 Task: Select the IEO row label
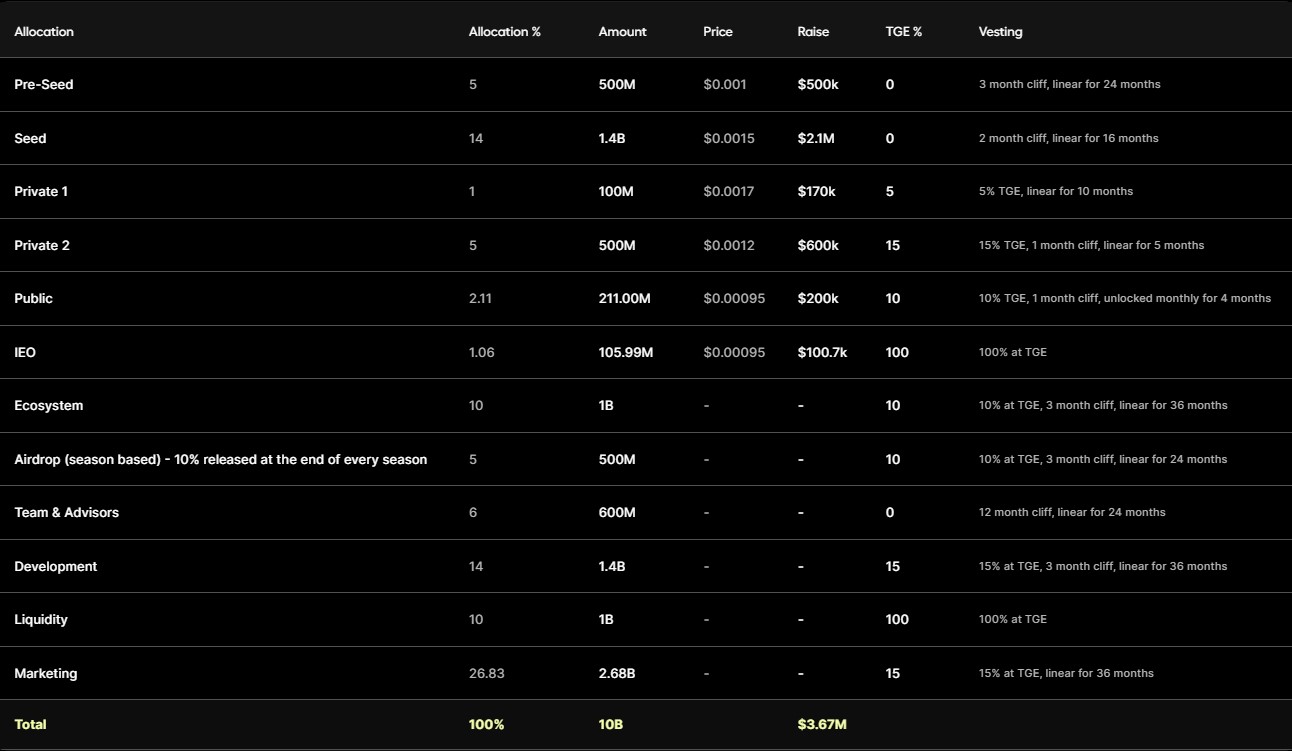(x=24, y=352)
